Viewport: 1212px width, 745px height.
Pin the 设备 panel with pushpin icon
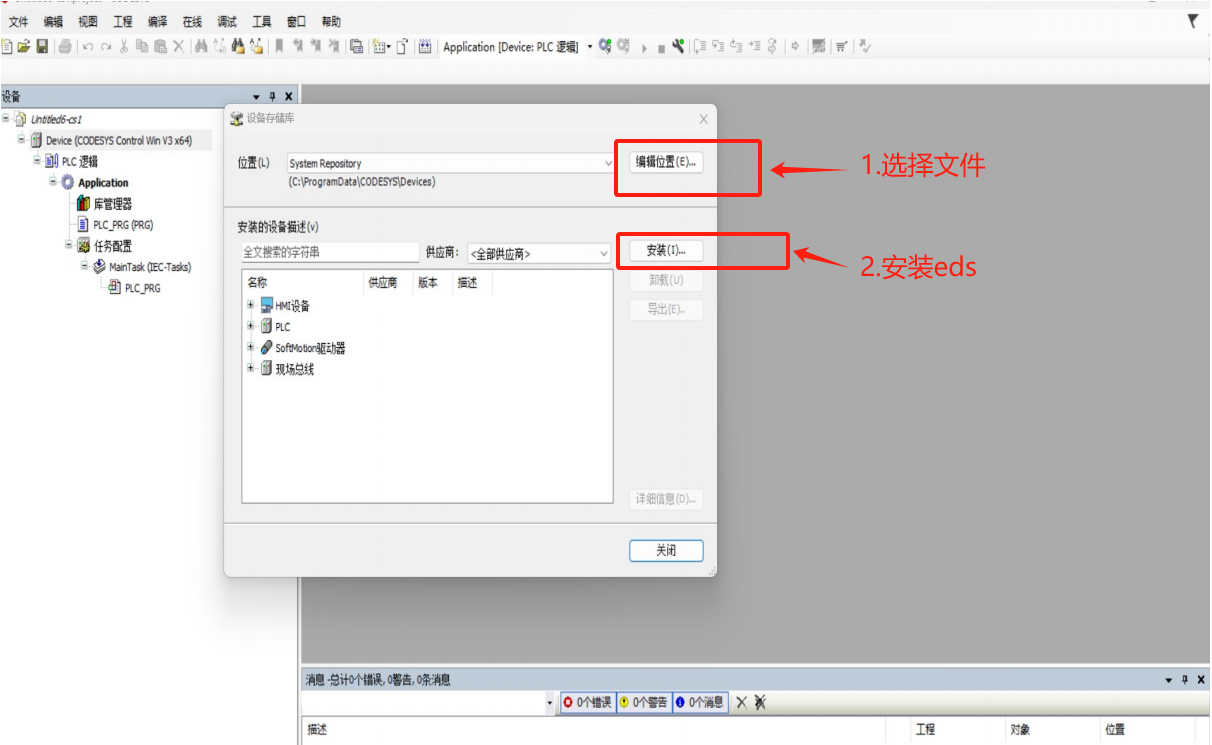pyautogui.click(x=272, y=96)
